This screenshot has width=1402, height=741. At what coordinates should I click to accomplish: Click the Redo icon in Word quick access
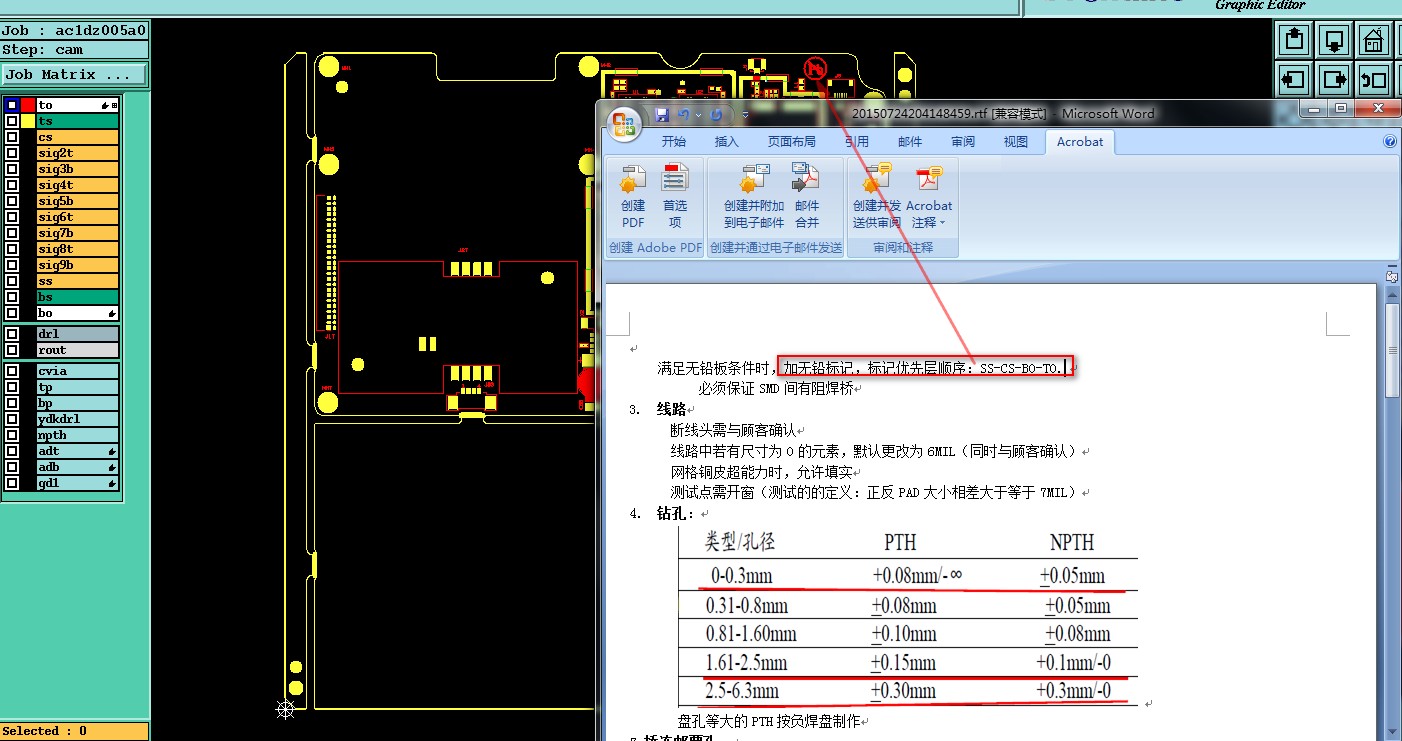coord(716,115)
